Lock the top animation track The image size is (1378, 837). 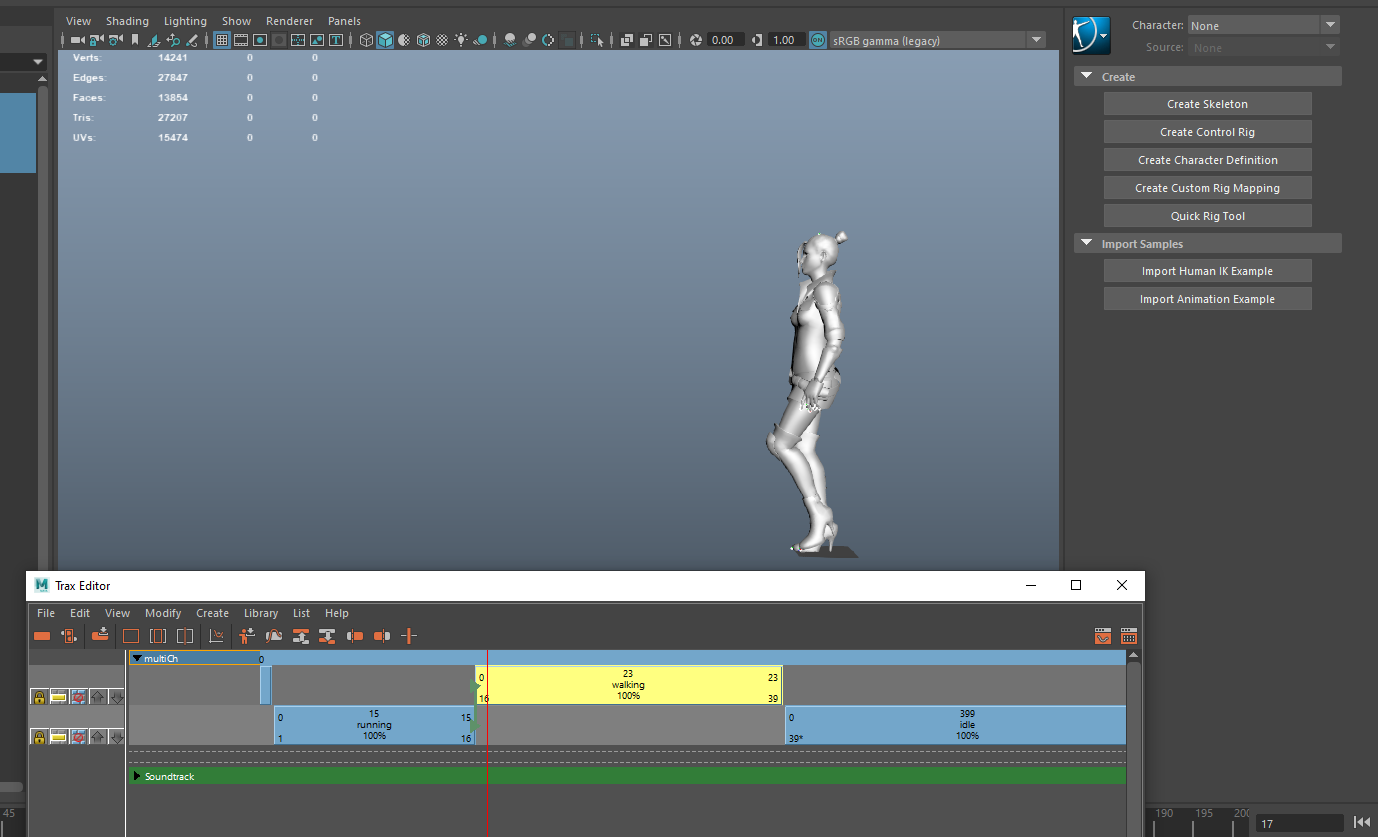(39, 696)
